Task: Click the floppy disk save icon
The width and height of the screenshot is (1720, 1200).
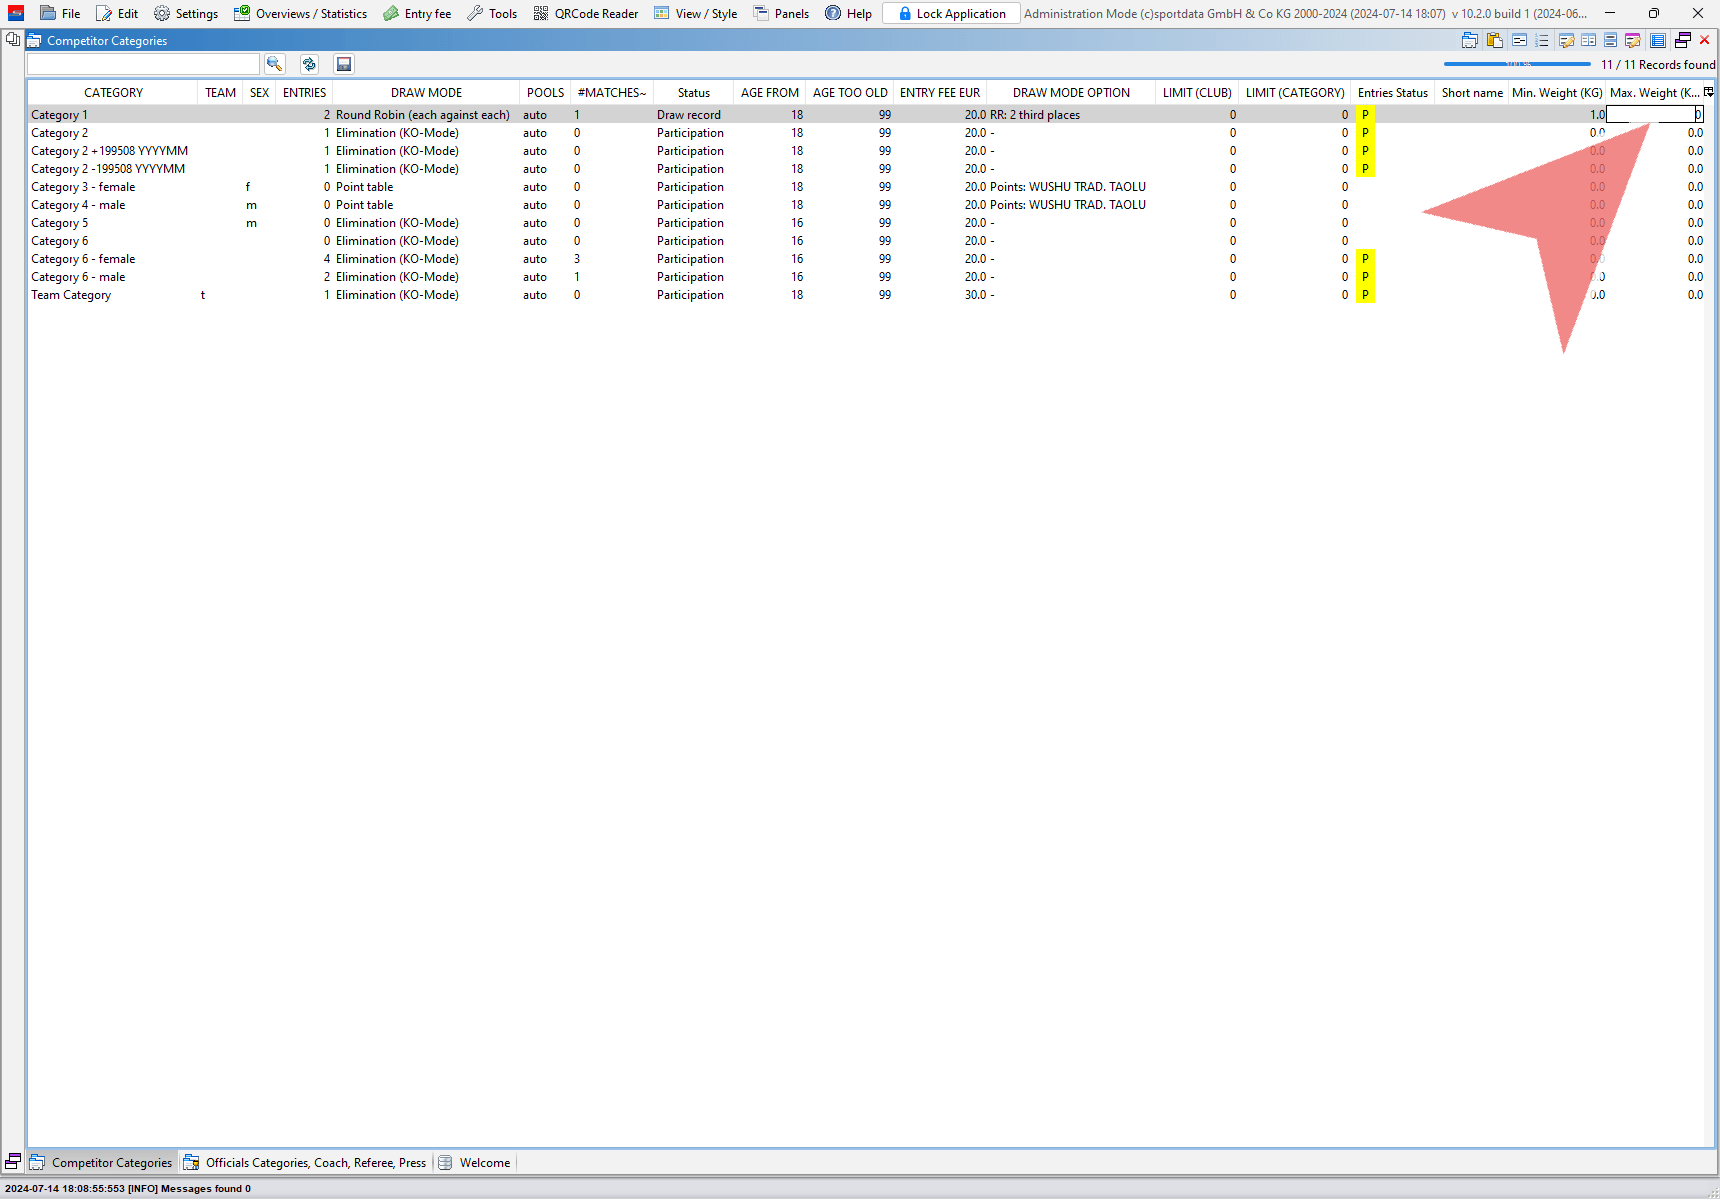Action: click(344, 64)
